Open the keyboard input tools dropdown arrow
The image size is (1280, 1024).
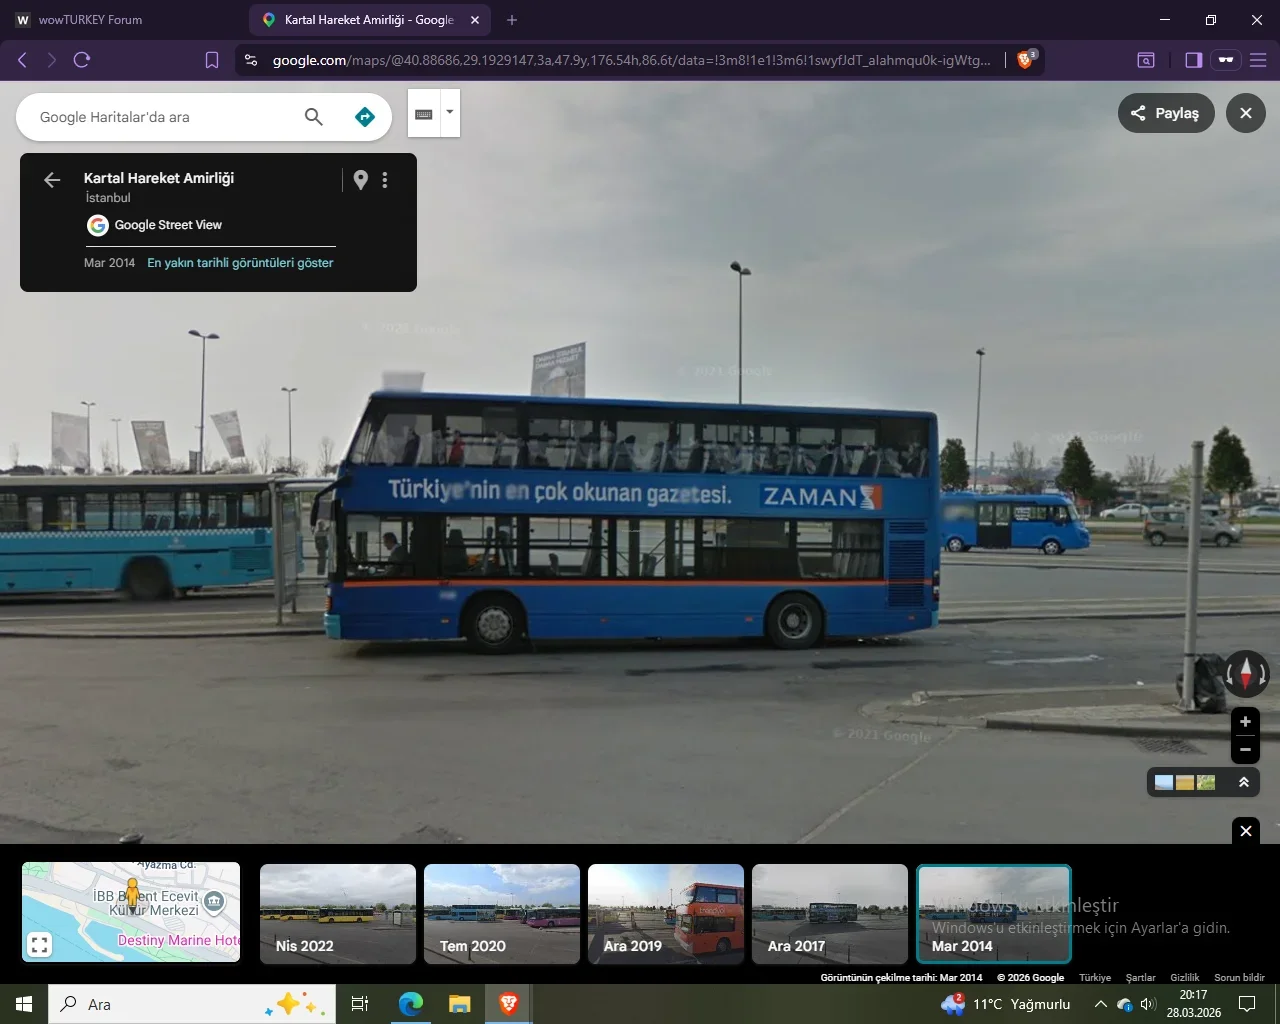tap(450, 112)
